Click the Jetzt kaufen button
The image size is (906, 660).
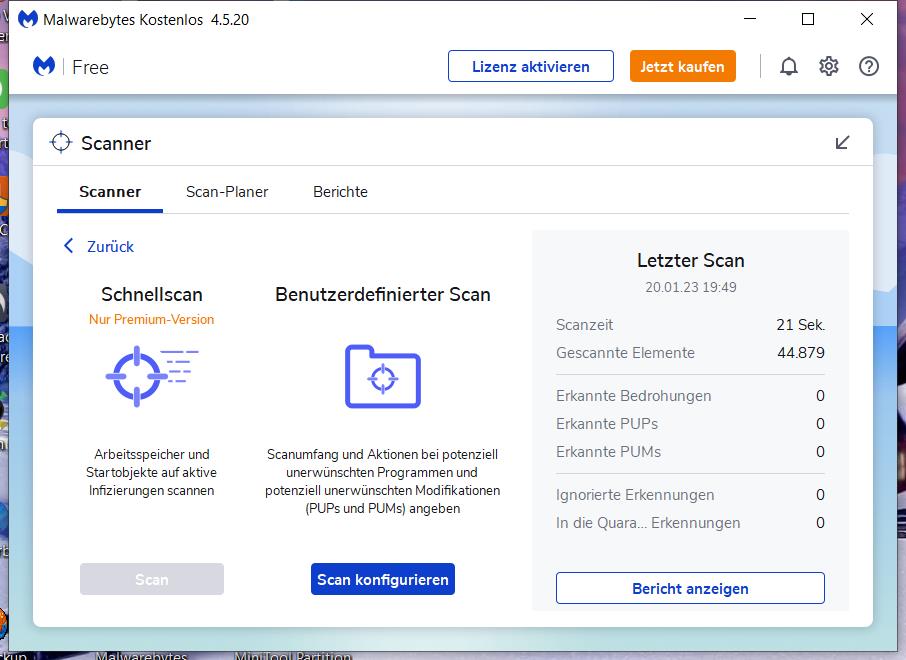[682, 66]
